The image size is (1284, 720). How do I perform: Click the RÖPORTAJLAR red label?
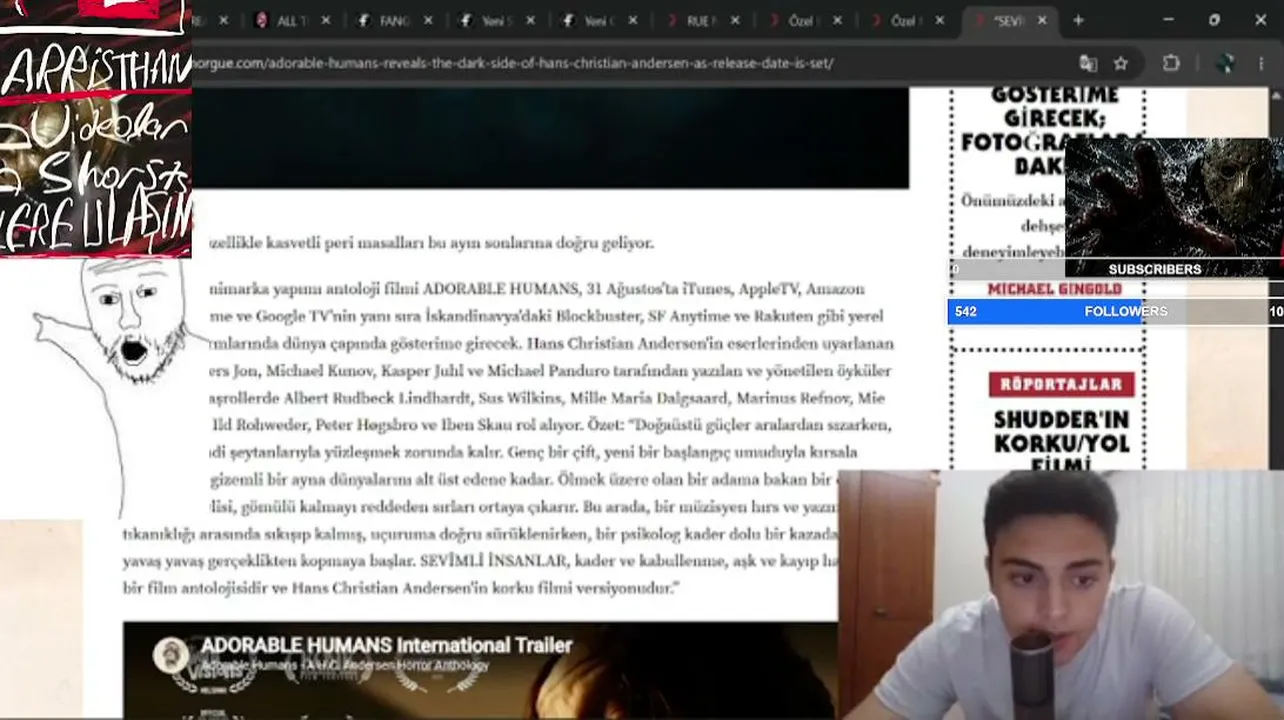coord(1061,384)
